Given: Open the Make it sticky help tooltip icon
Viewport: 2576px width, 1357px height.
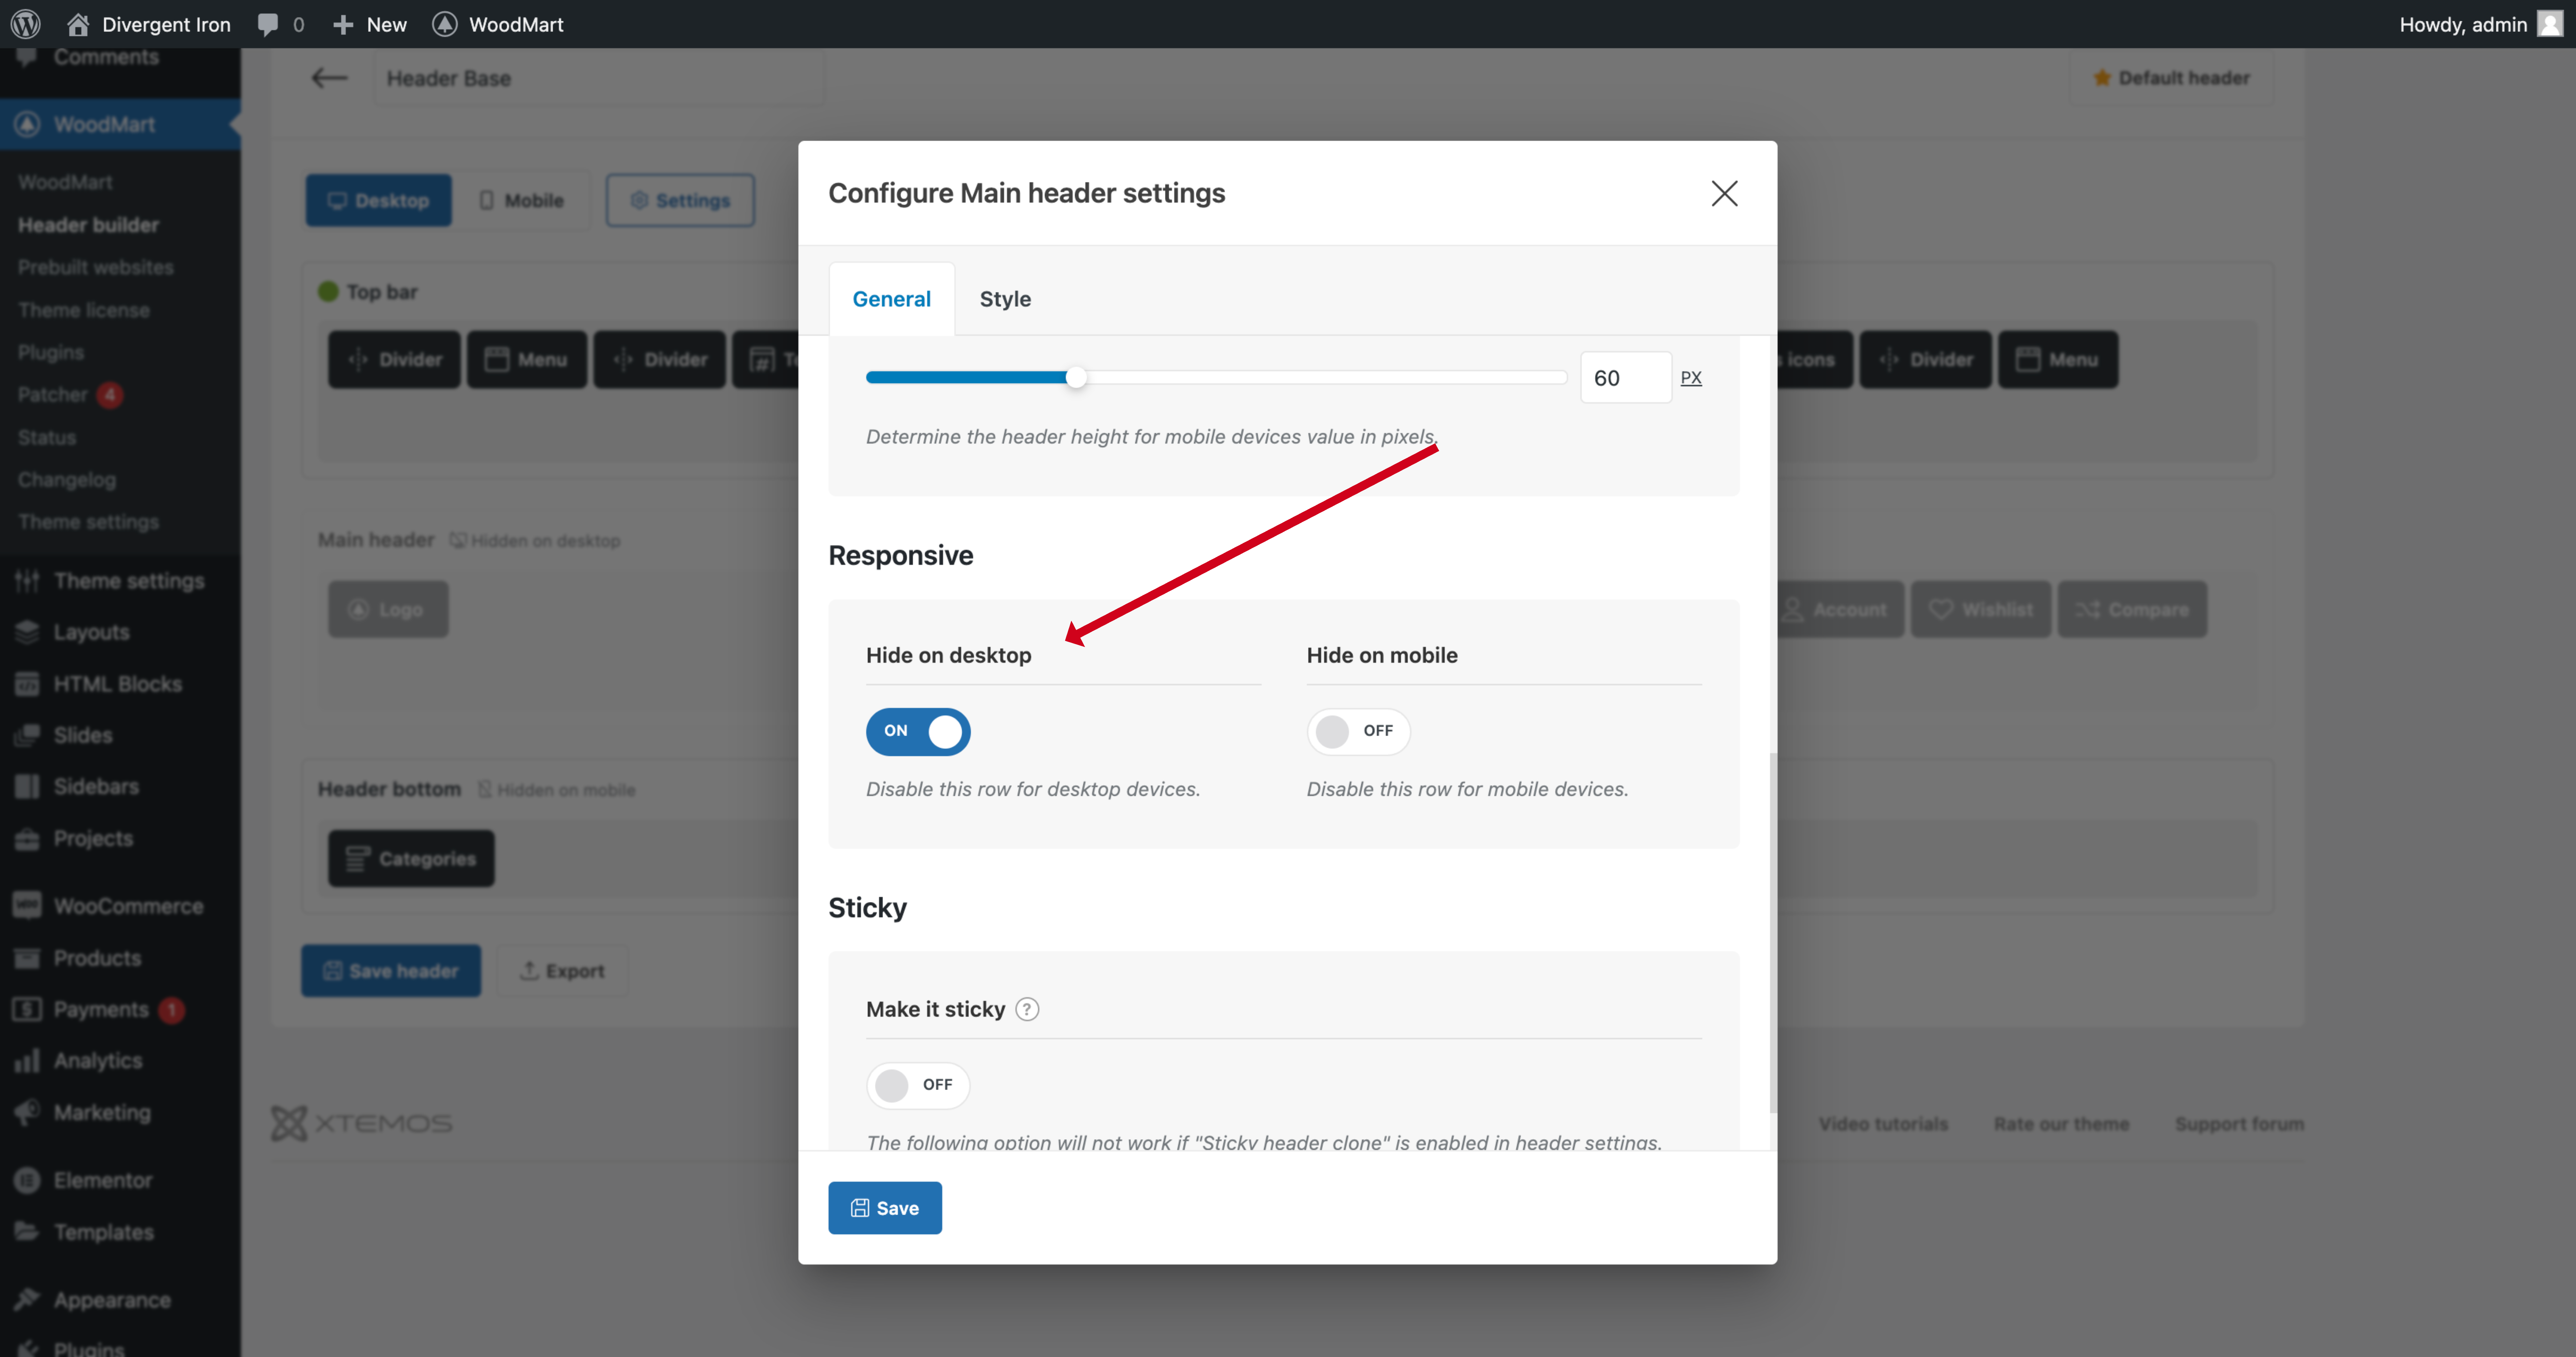Looking at the screenshot, I should click(x=1027, y=1009).
